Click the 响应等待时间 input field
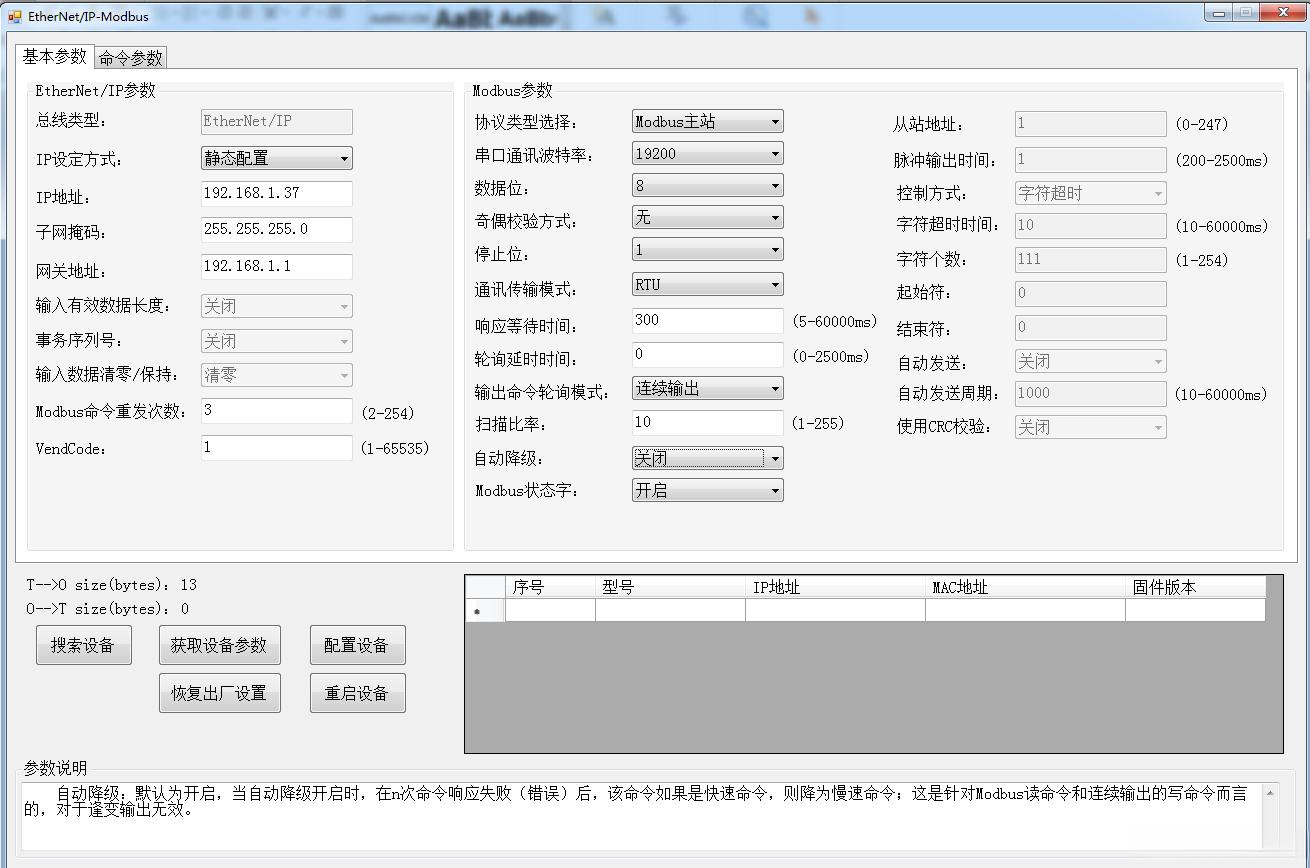Viewport: 1310px width, 868px height. pos(708,321)
